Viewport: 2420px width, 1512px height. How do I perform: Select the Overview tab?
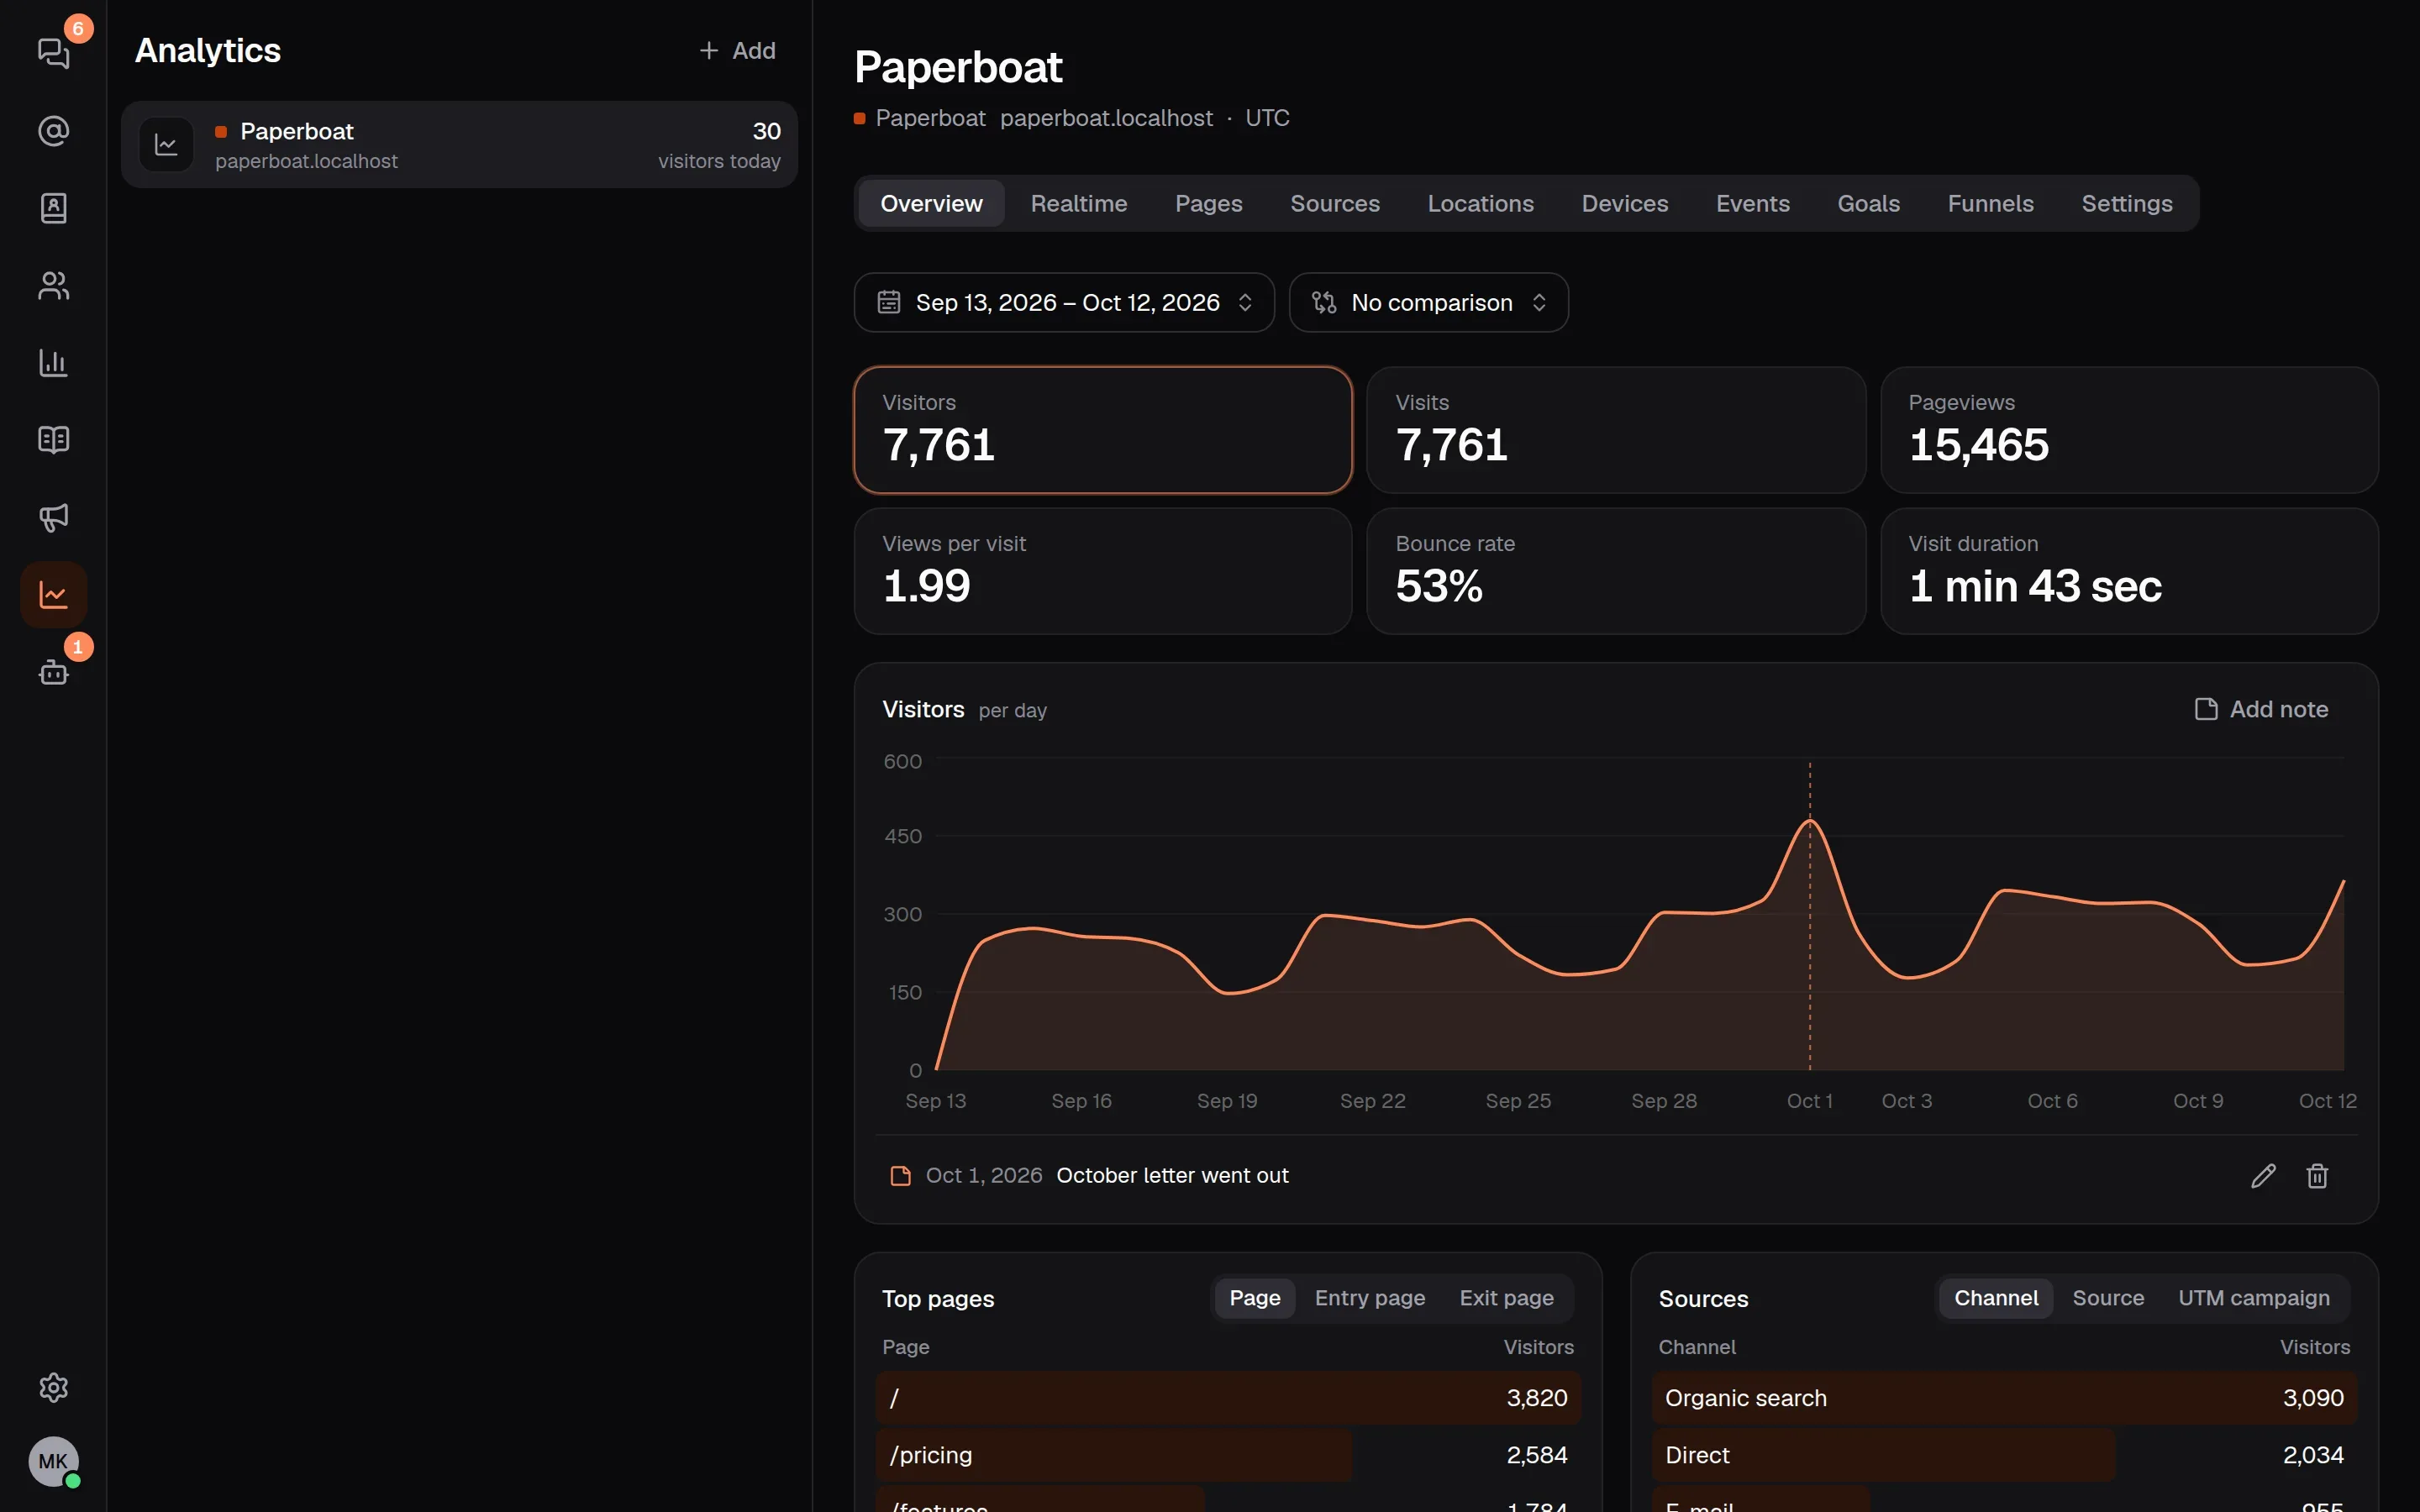(931, 204)
